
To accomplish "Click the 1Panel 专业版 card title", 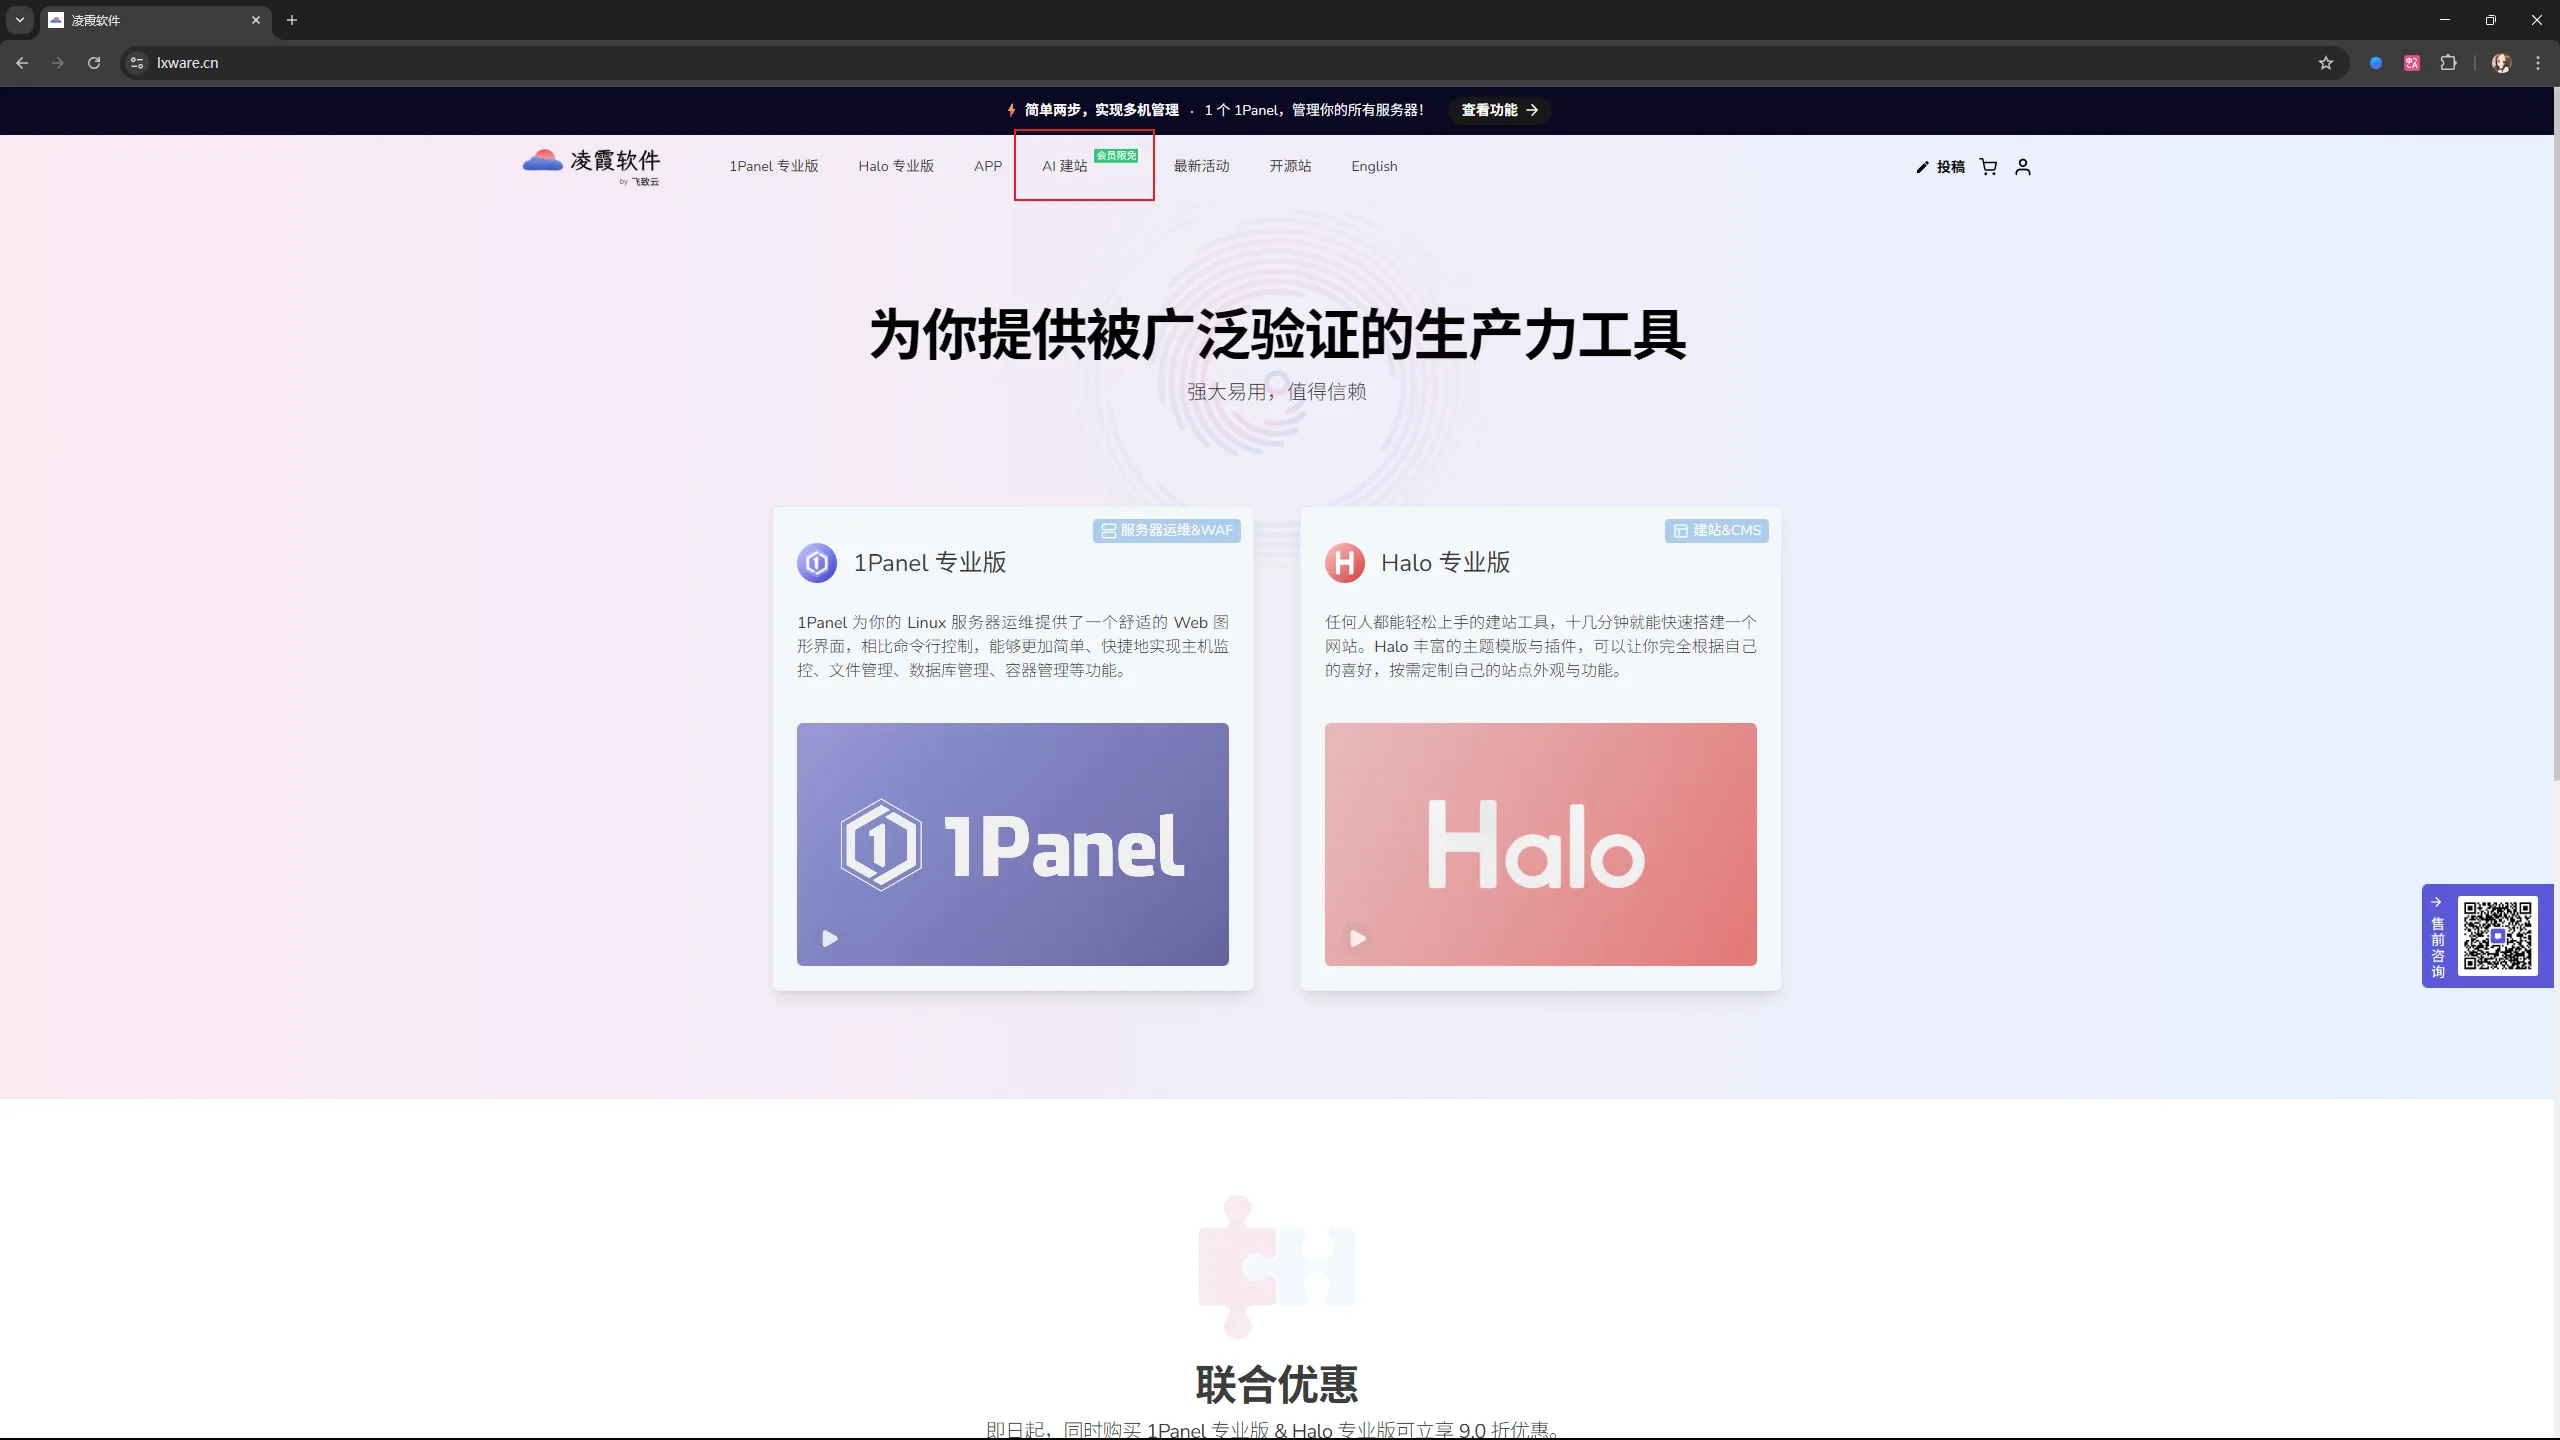I will 930,563.
